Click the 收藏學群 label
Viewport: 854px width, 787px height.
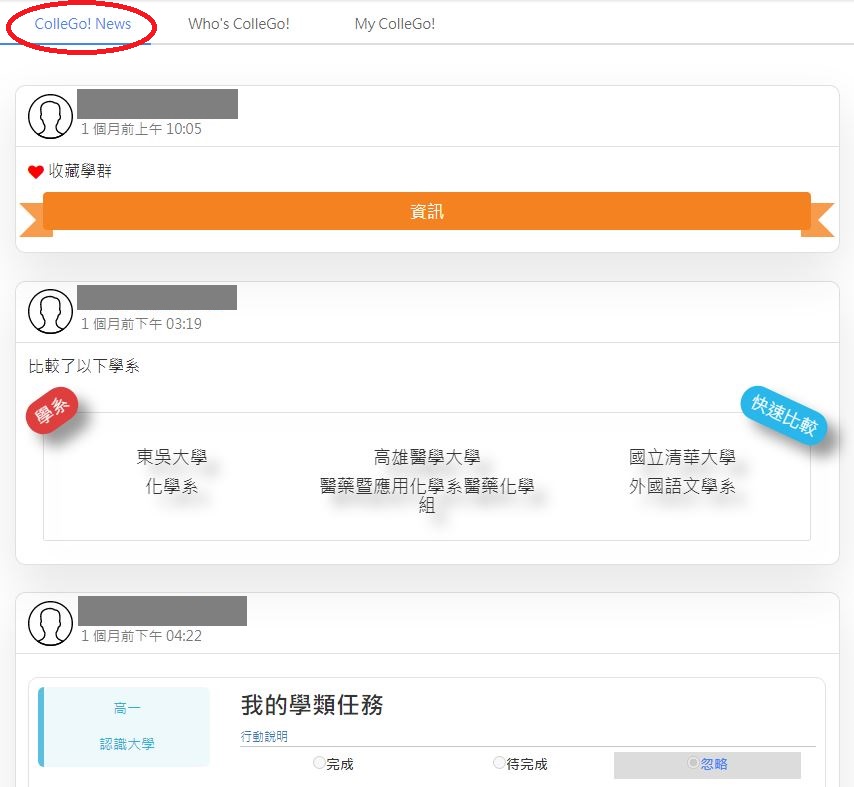point(80,171)
